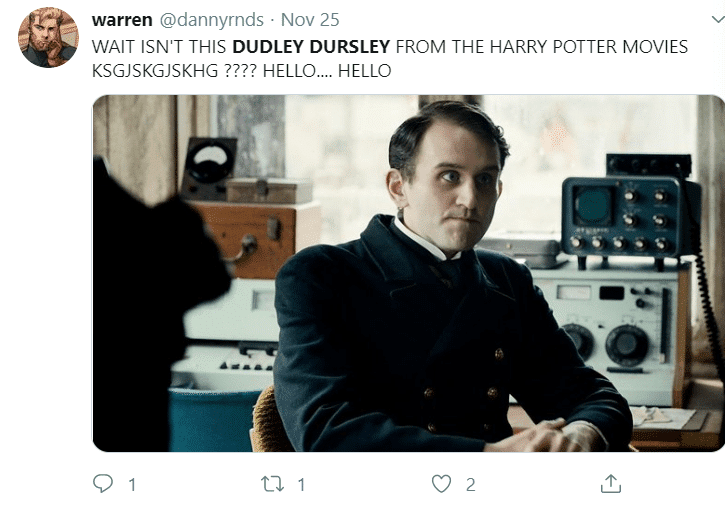Click the man in uniform in the GIF
725x505 pixels.
444,277
